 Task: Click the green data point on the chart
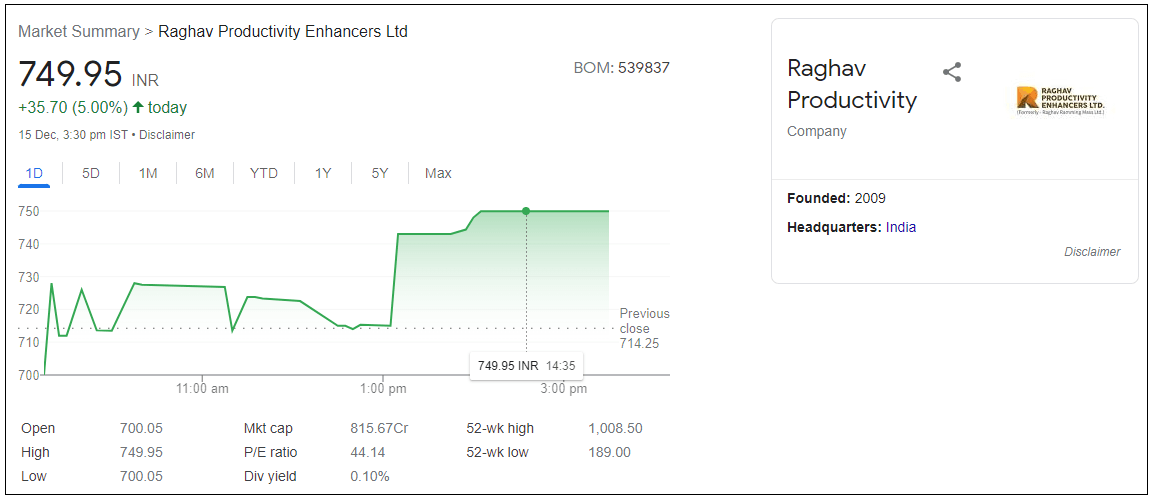526,211
